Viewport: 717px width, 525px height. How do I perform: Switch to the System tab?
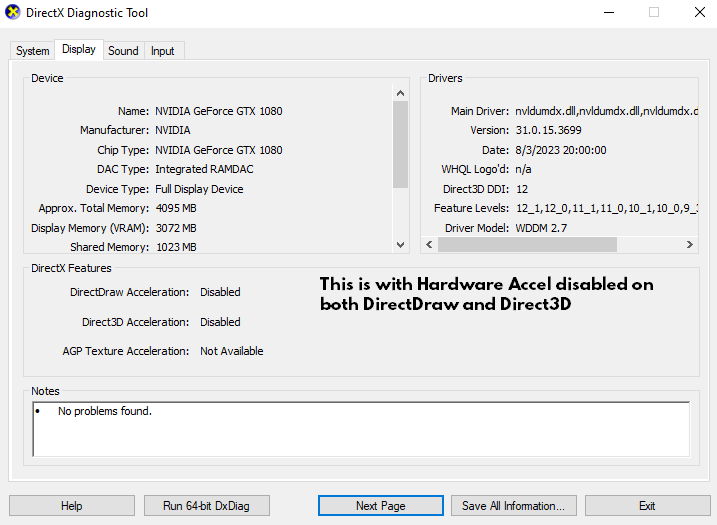(x=32, y=51)
